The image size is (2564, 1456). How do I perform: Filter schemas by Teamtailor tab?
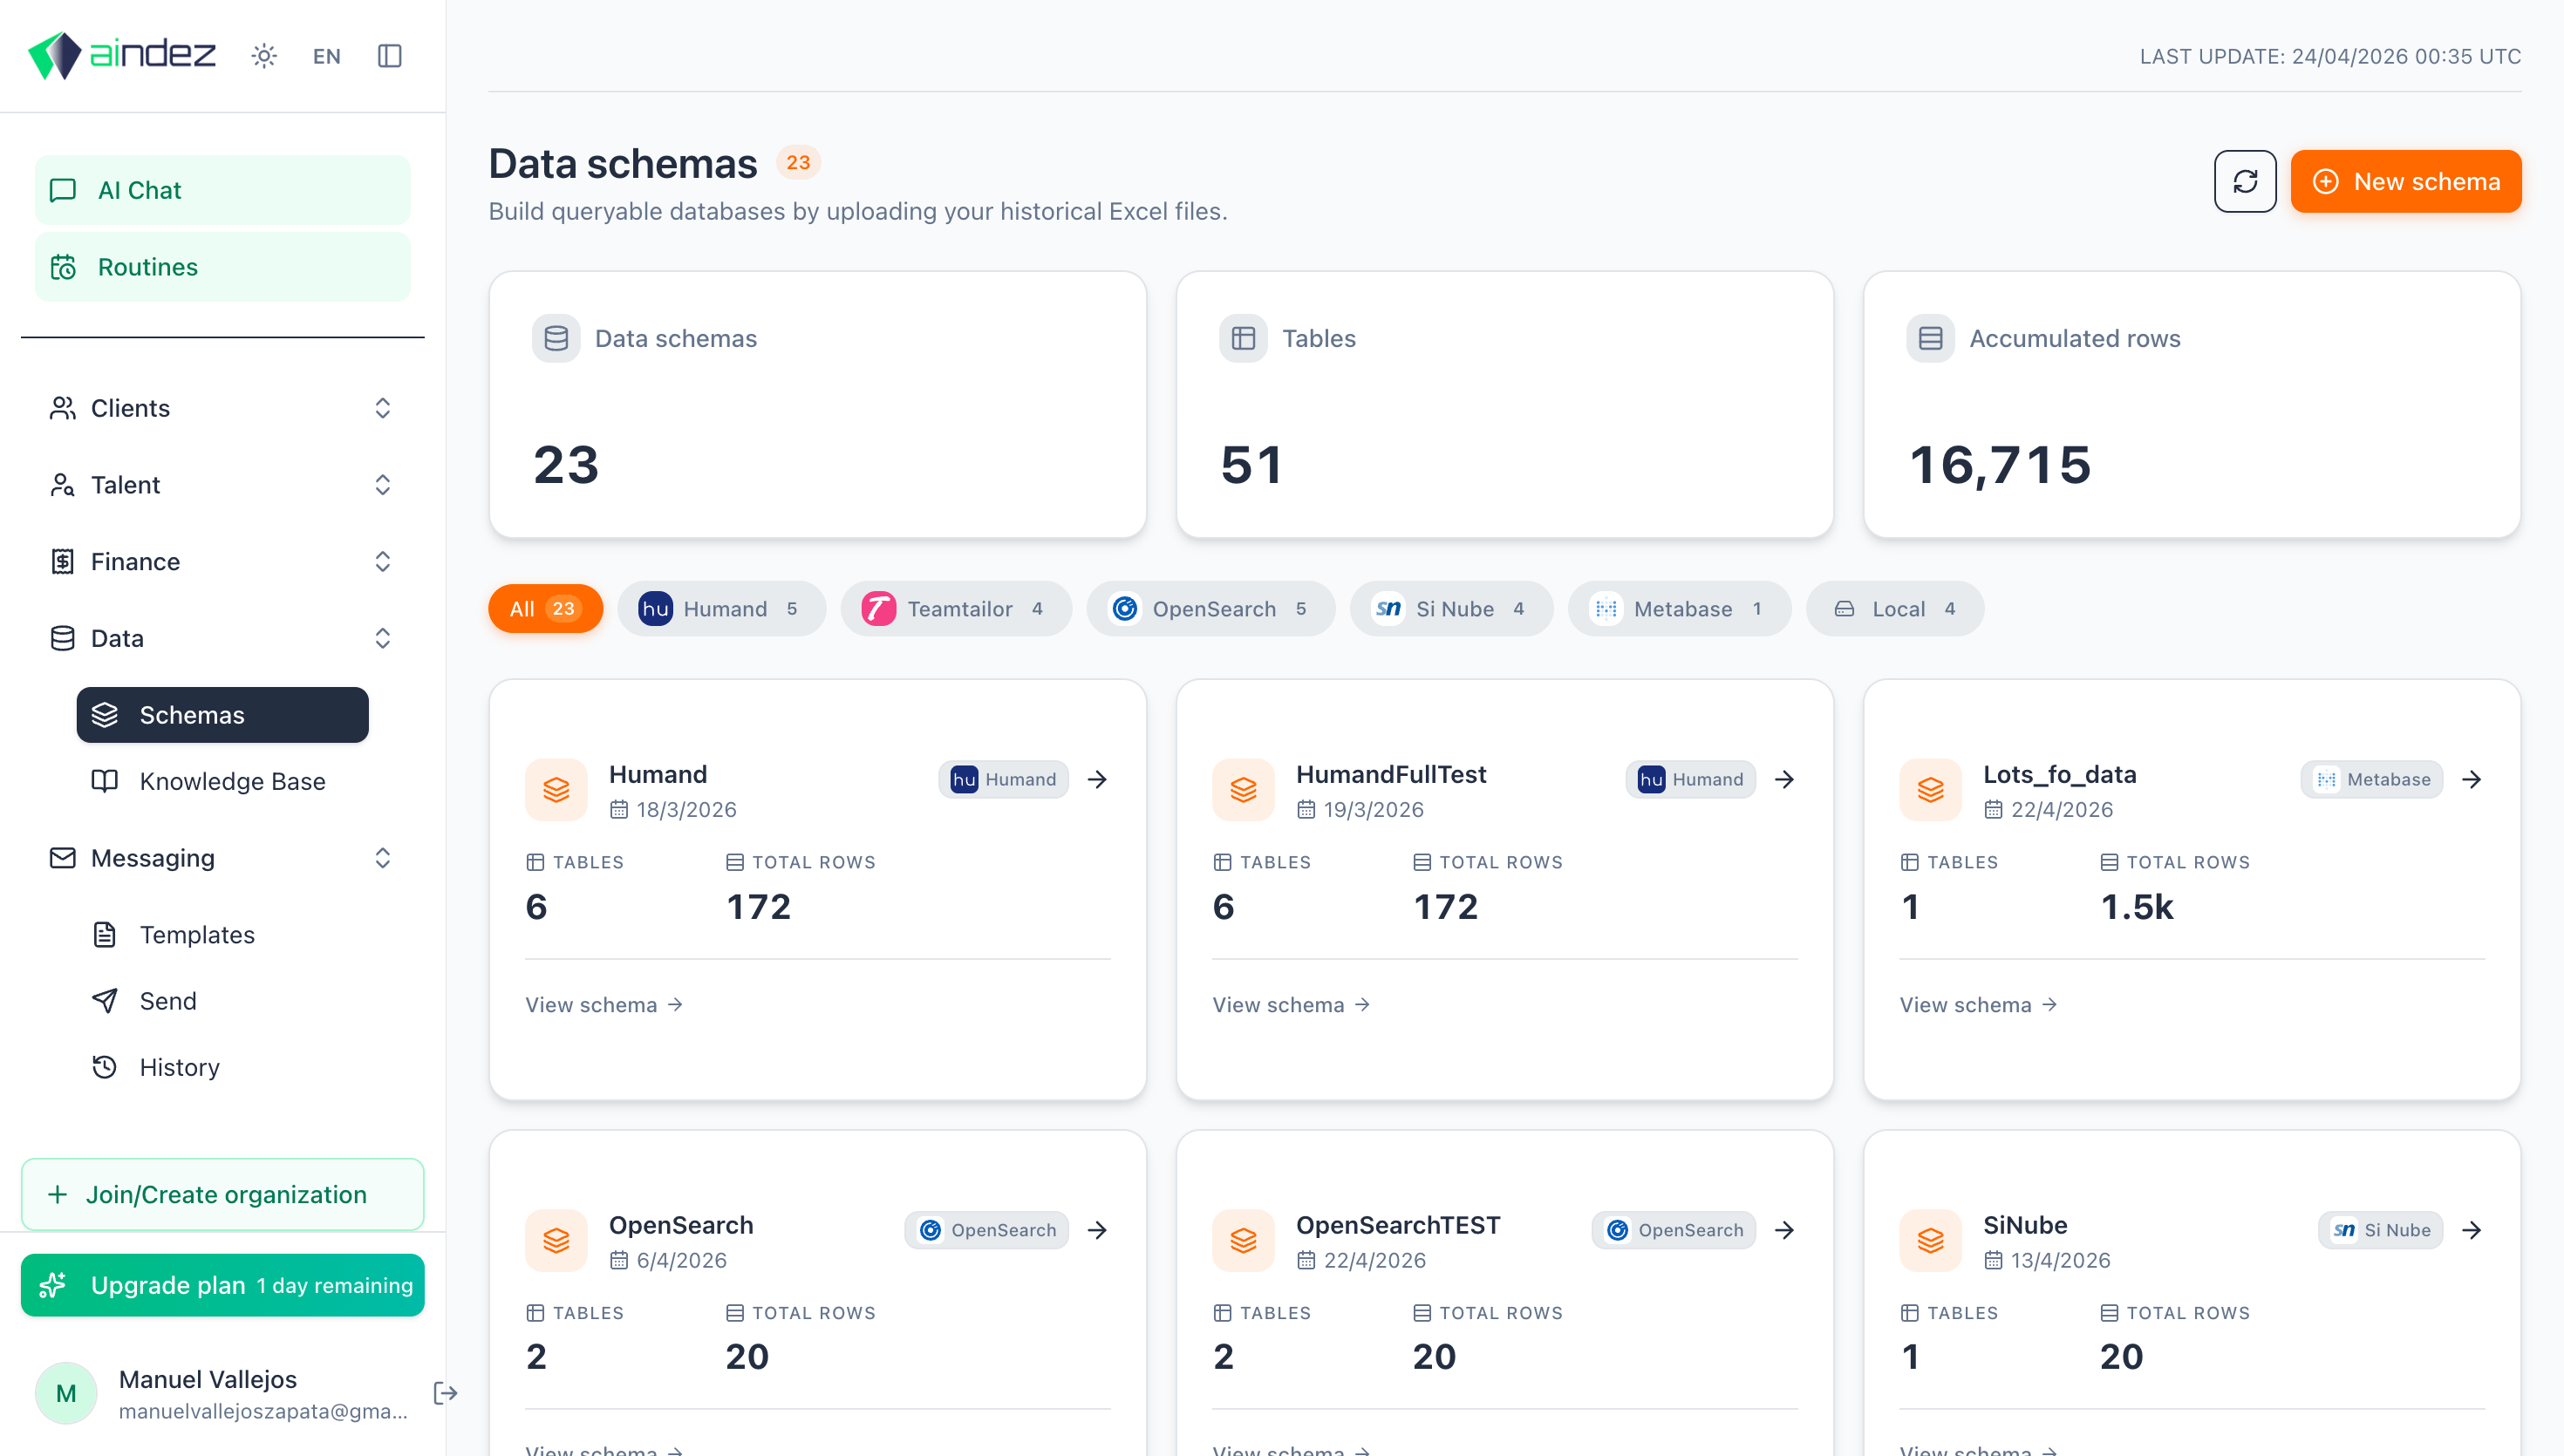(x=955, y=609)
